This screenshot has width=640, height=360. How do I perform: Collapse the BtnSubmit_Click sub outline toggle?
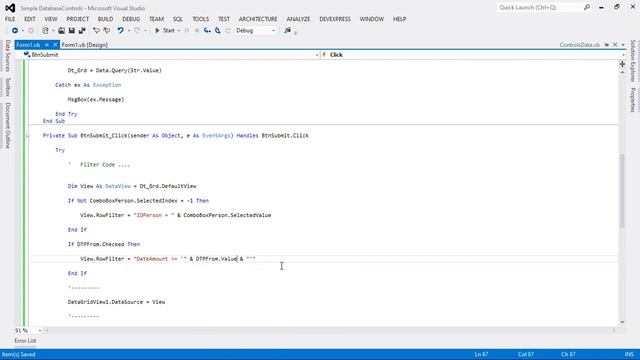pos(28,136)
